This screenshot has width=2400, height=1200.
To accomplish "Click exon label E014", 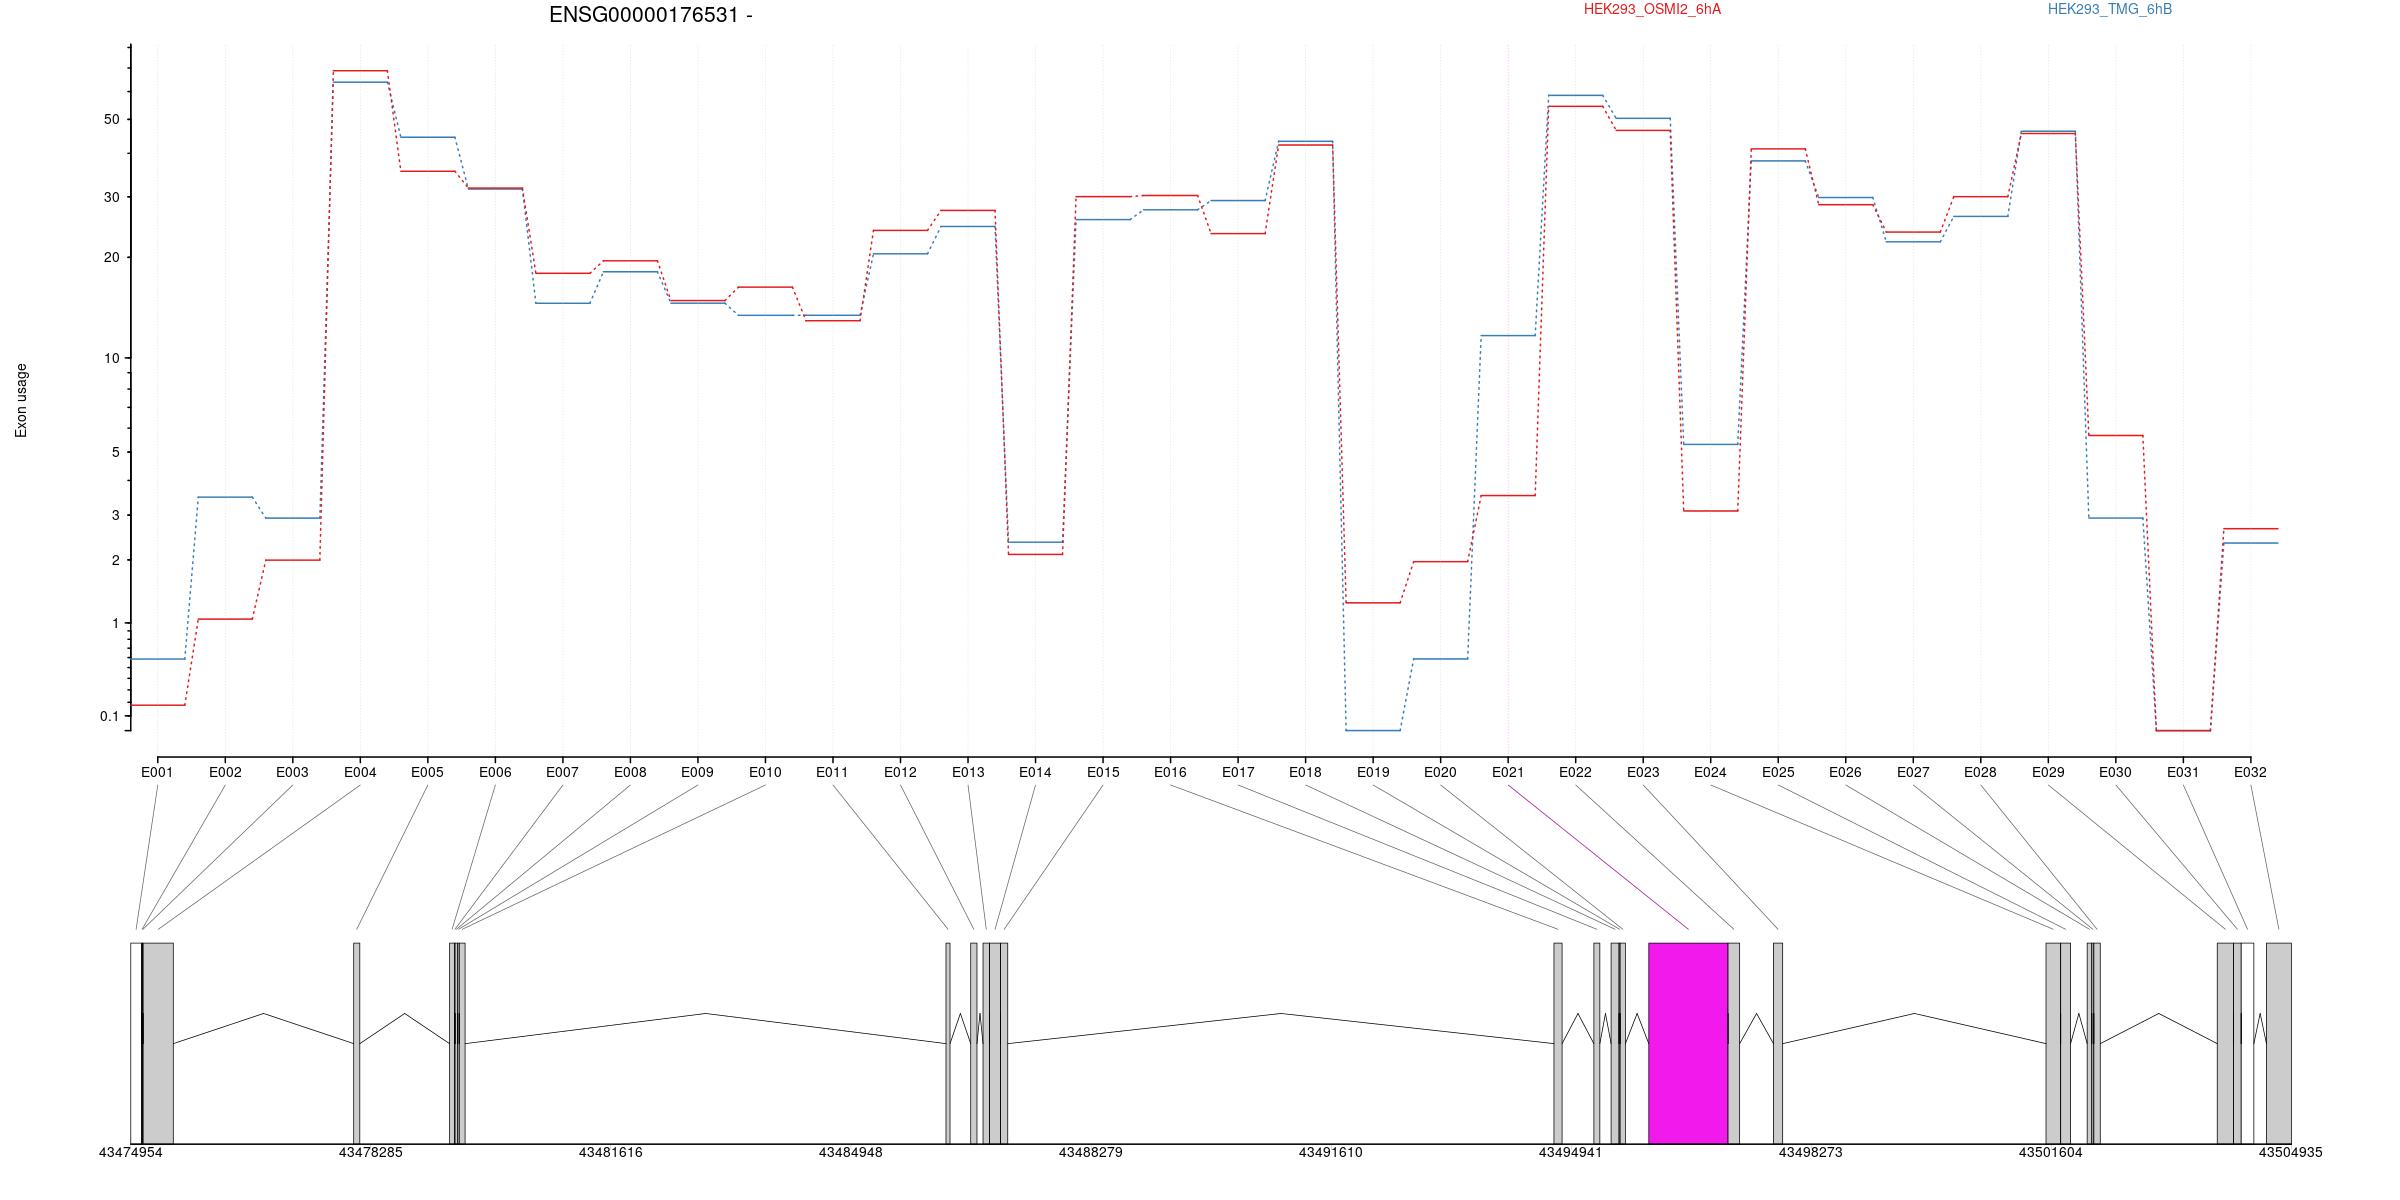I will pos(1035,772).
